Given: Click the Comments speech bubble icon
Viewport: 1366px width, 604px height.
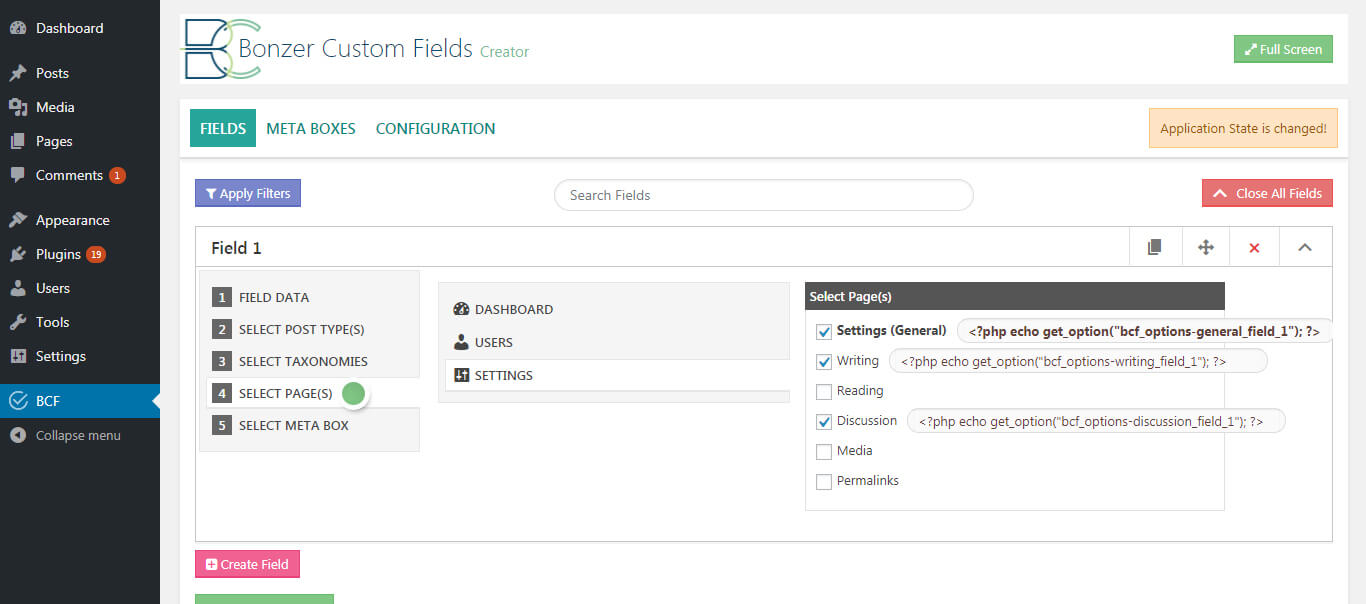Looking at the screenshot, I should coord(18,175).
